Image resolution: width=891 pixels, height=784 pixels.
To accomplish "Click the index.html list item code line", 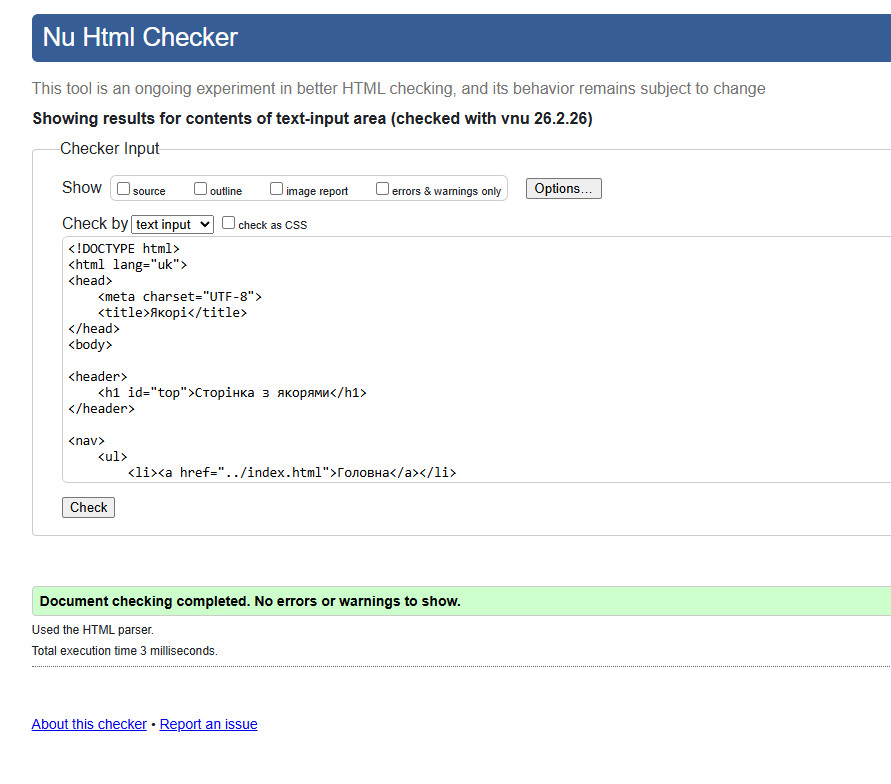I will coord(292,473).
